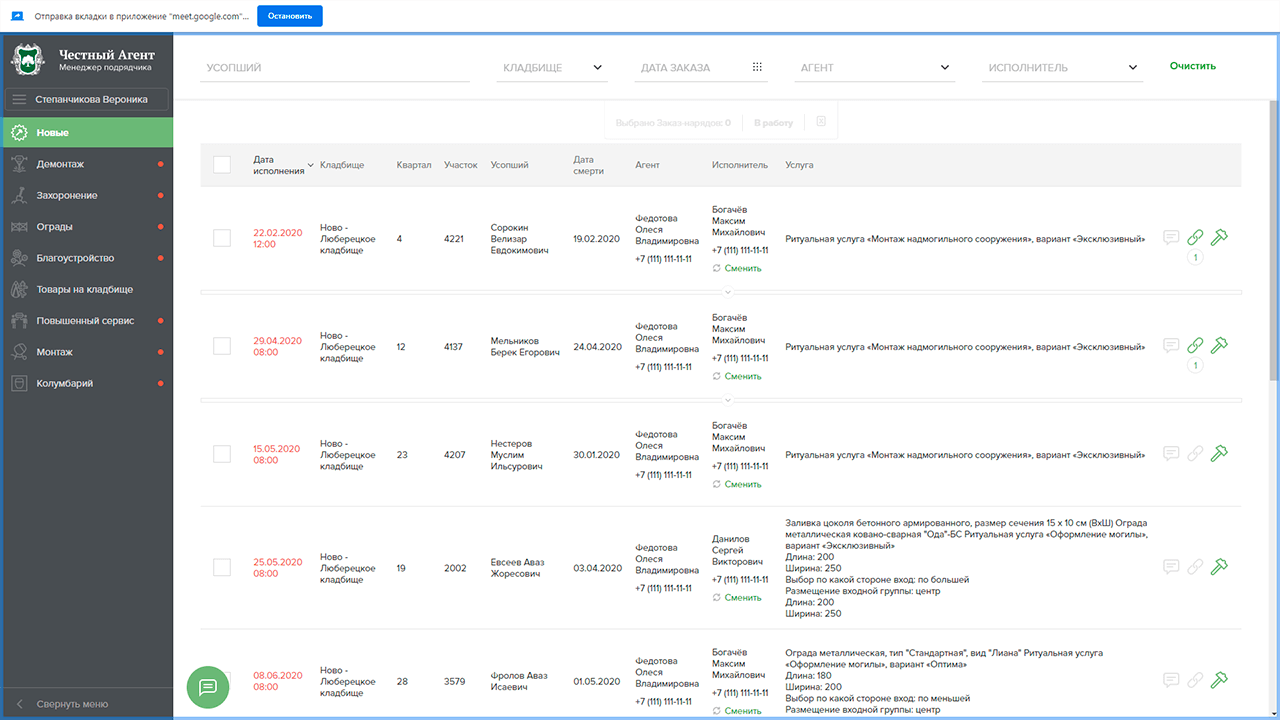This screenshot has height=720, width=1280.
Task: Click hammer icon in Нестеров Муслим row
Action: [x=1219, y=454]
